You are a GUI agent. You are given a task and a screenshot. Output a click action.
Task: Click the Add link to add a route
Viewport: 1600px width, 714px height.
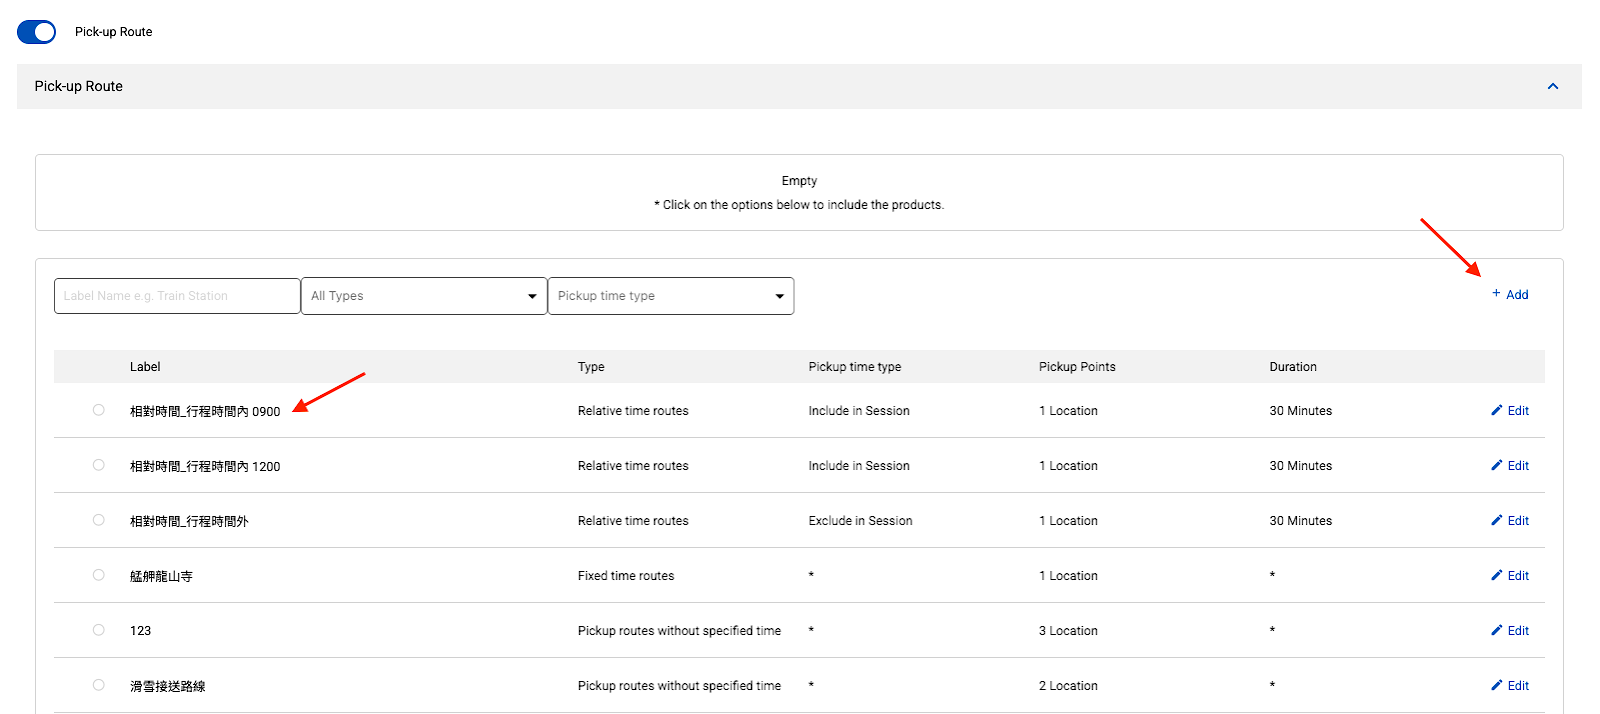(1517, 295)
